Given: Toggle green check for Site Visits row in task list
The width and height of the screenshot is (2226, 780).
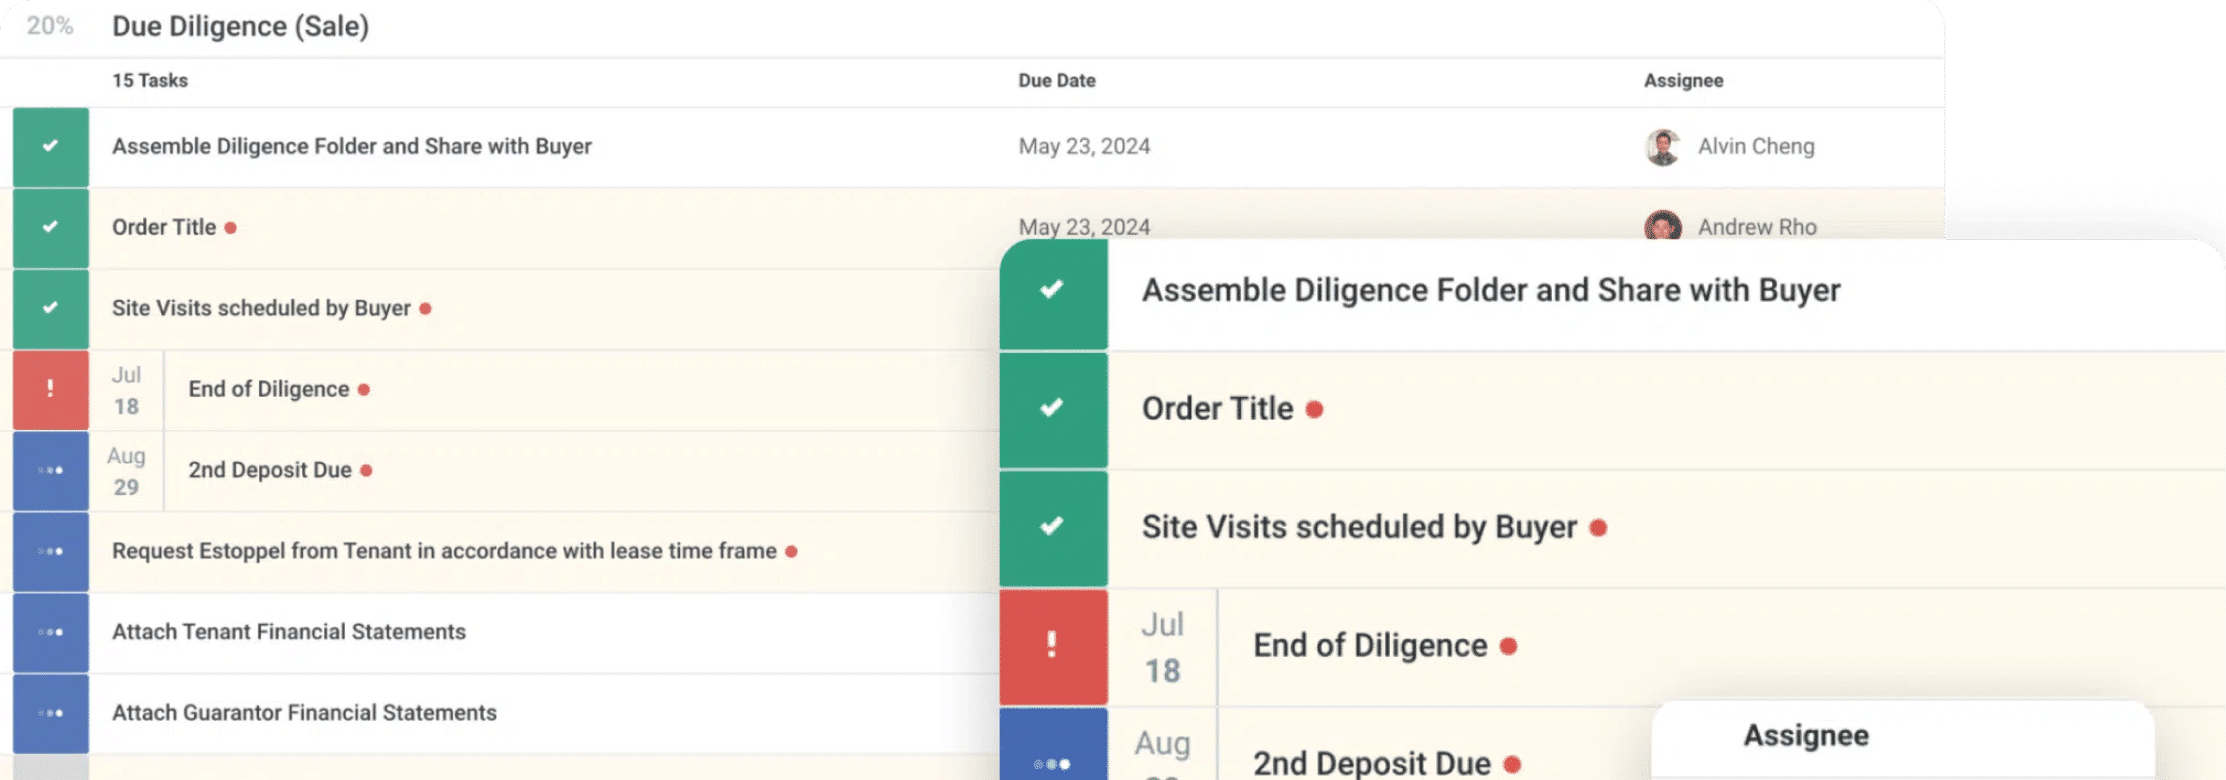Looking at the screenshot, I should [50, 309].
